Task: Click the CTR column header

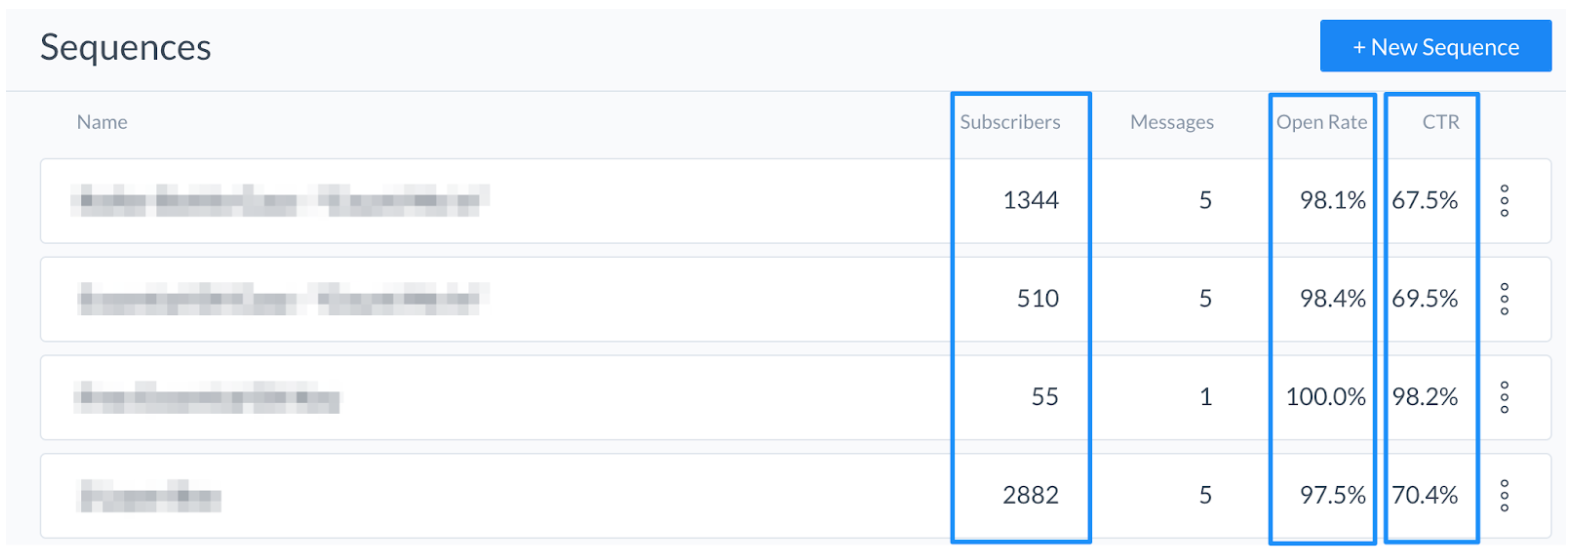Action: 1441,122
